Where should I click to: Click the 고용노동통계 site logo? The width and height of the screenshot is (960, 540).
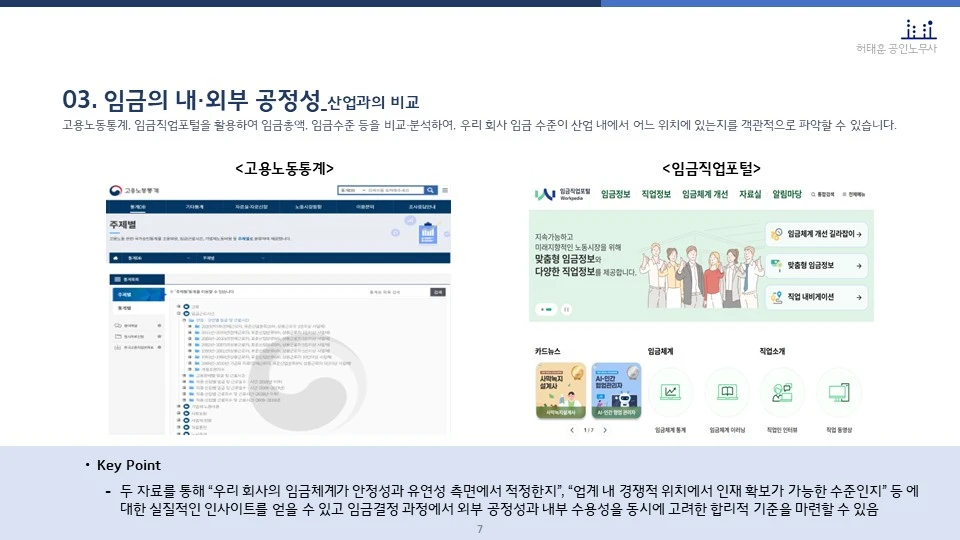(x=134, y=190)
